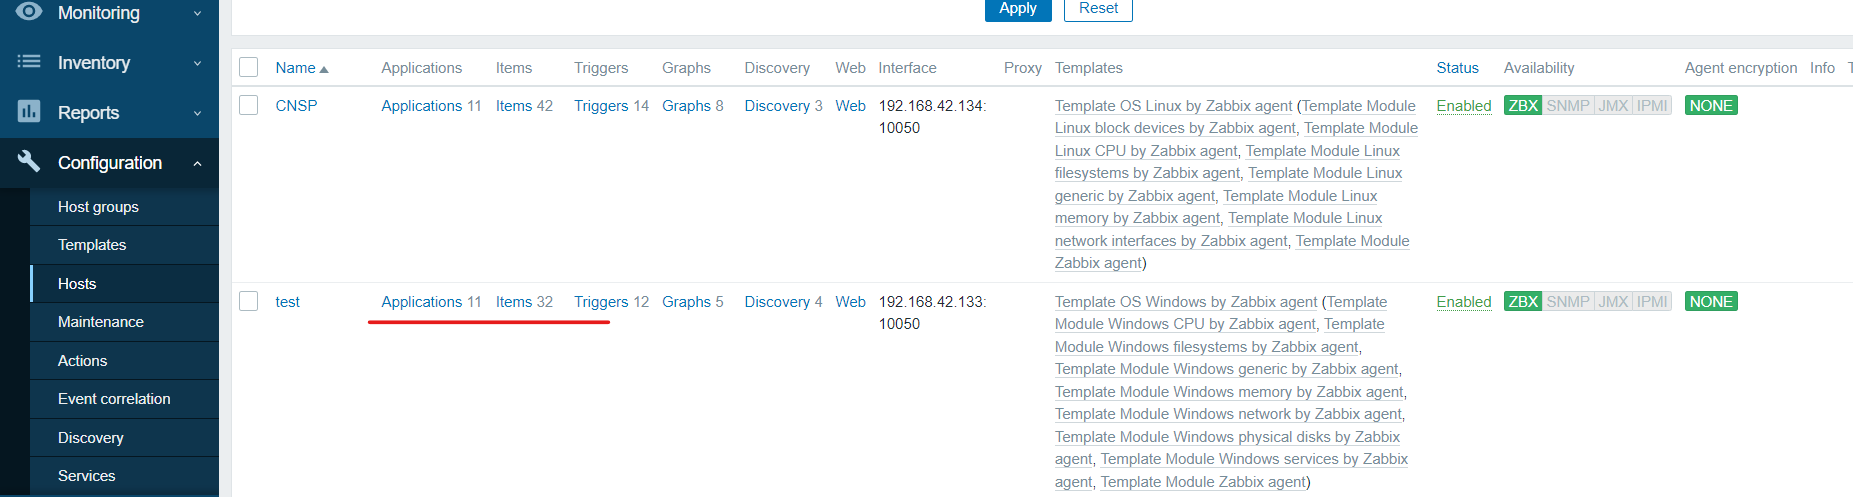This screenshot has height=497, width=1853.
Task: Click the Configuration wrench icon
Action: pyautogui.click(x=29, y=161)
